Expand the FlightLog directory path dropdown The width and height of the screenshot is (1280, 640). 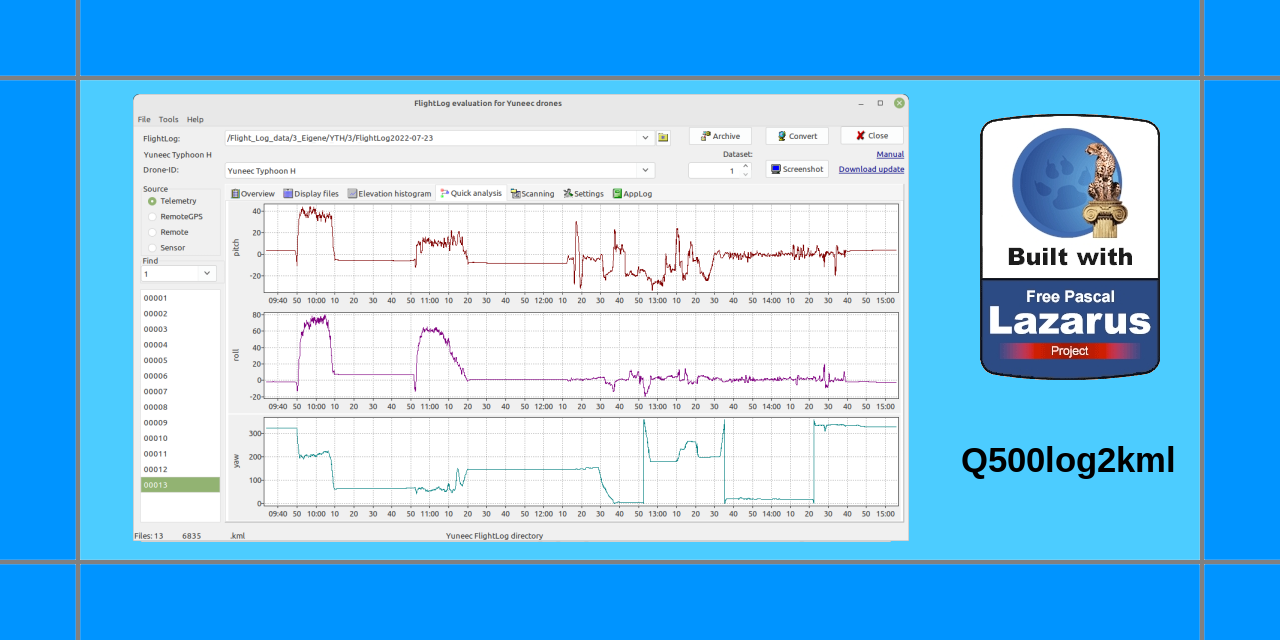[x=646, y=137]
